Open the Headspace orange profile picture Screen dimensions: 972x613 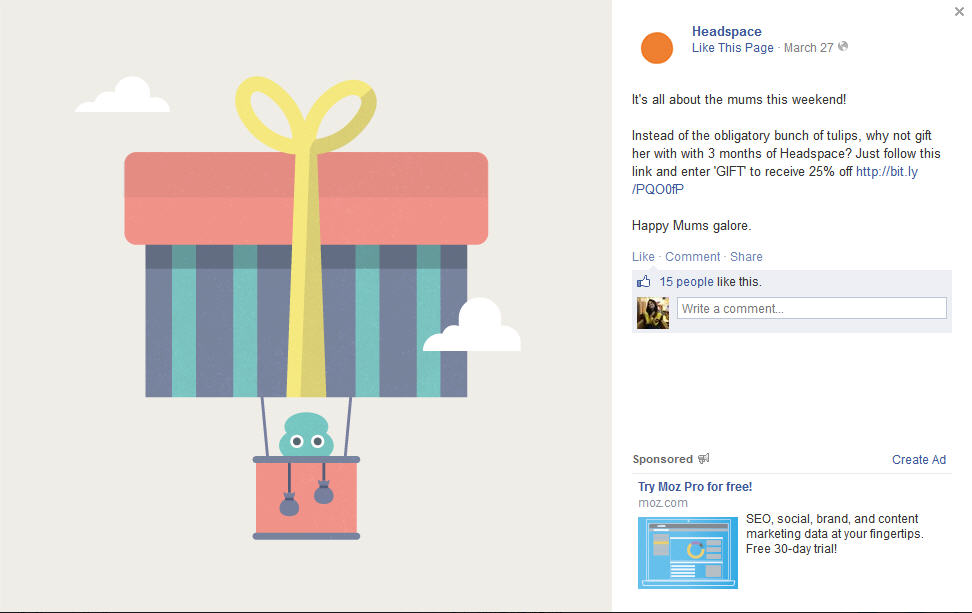click(x=656, y=48)
